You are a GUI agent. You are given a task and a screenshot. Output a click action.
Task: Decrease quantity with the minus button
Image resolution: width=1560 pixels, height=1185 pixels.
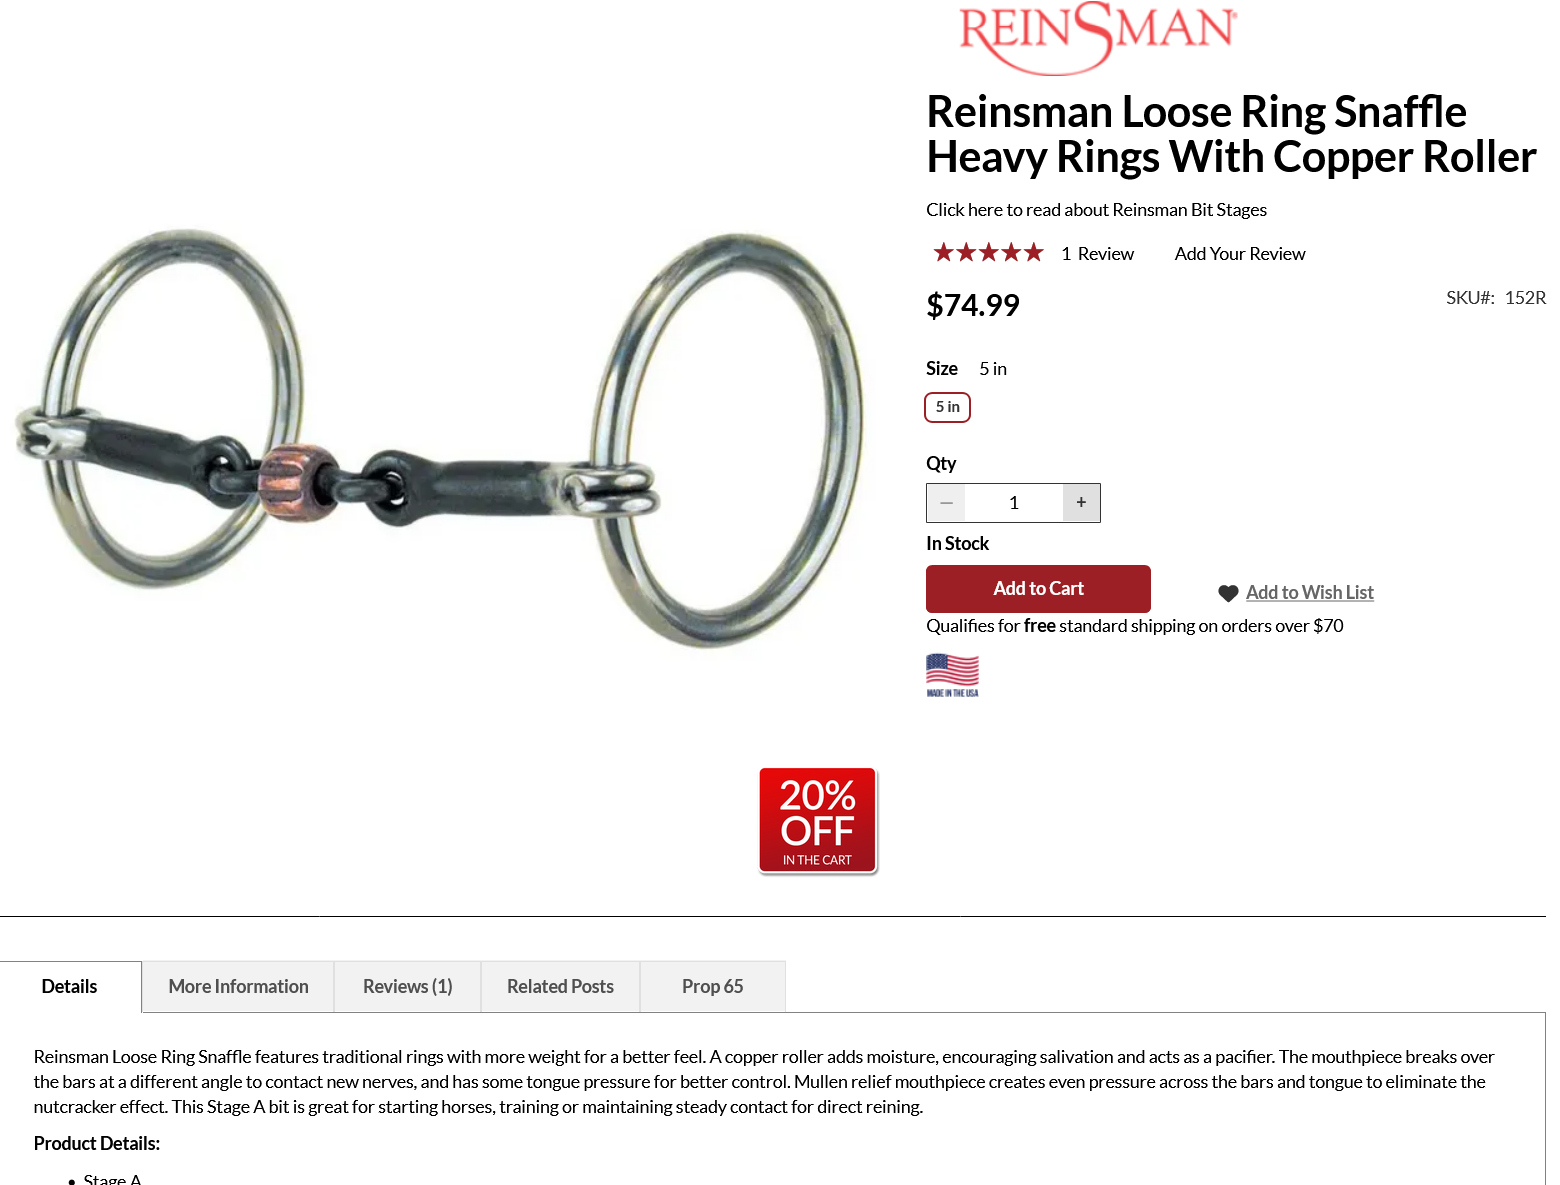pyautogui.click(x=946, y=503)
